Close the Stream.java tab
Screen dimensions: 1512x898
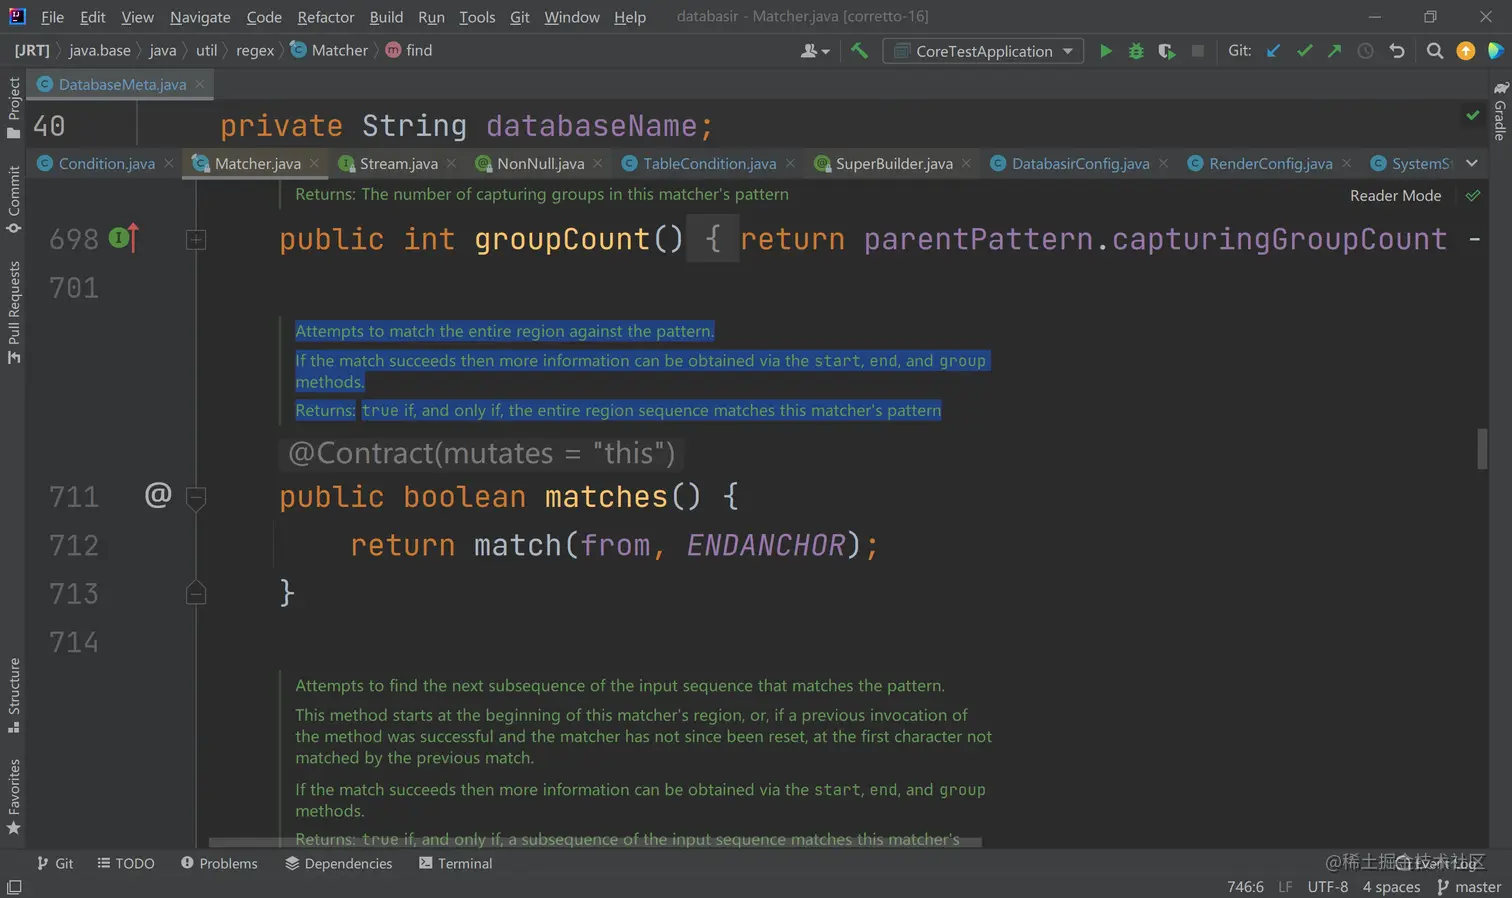(x=451, y=163)
